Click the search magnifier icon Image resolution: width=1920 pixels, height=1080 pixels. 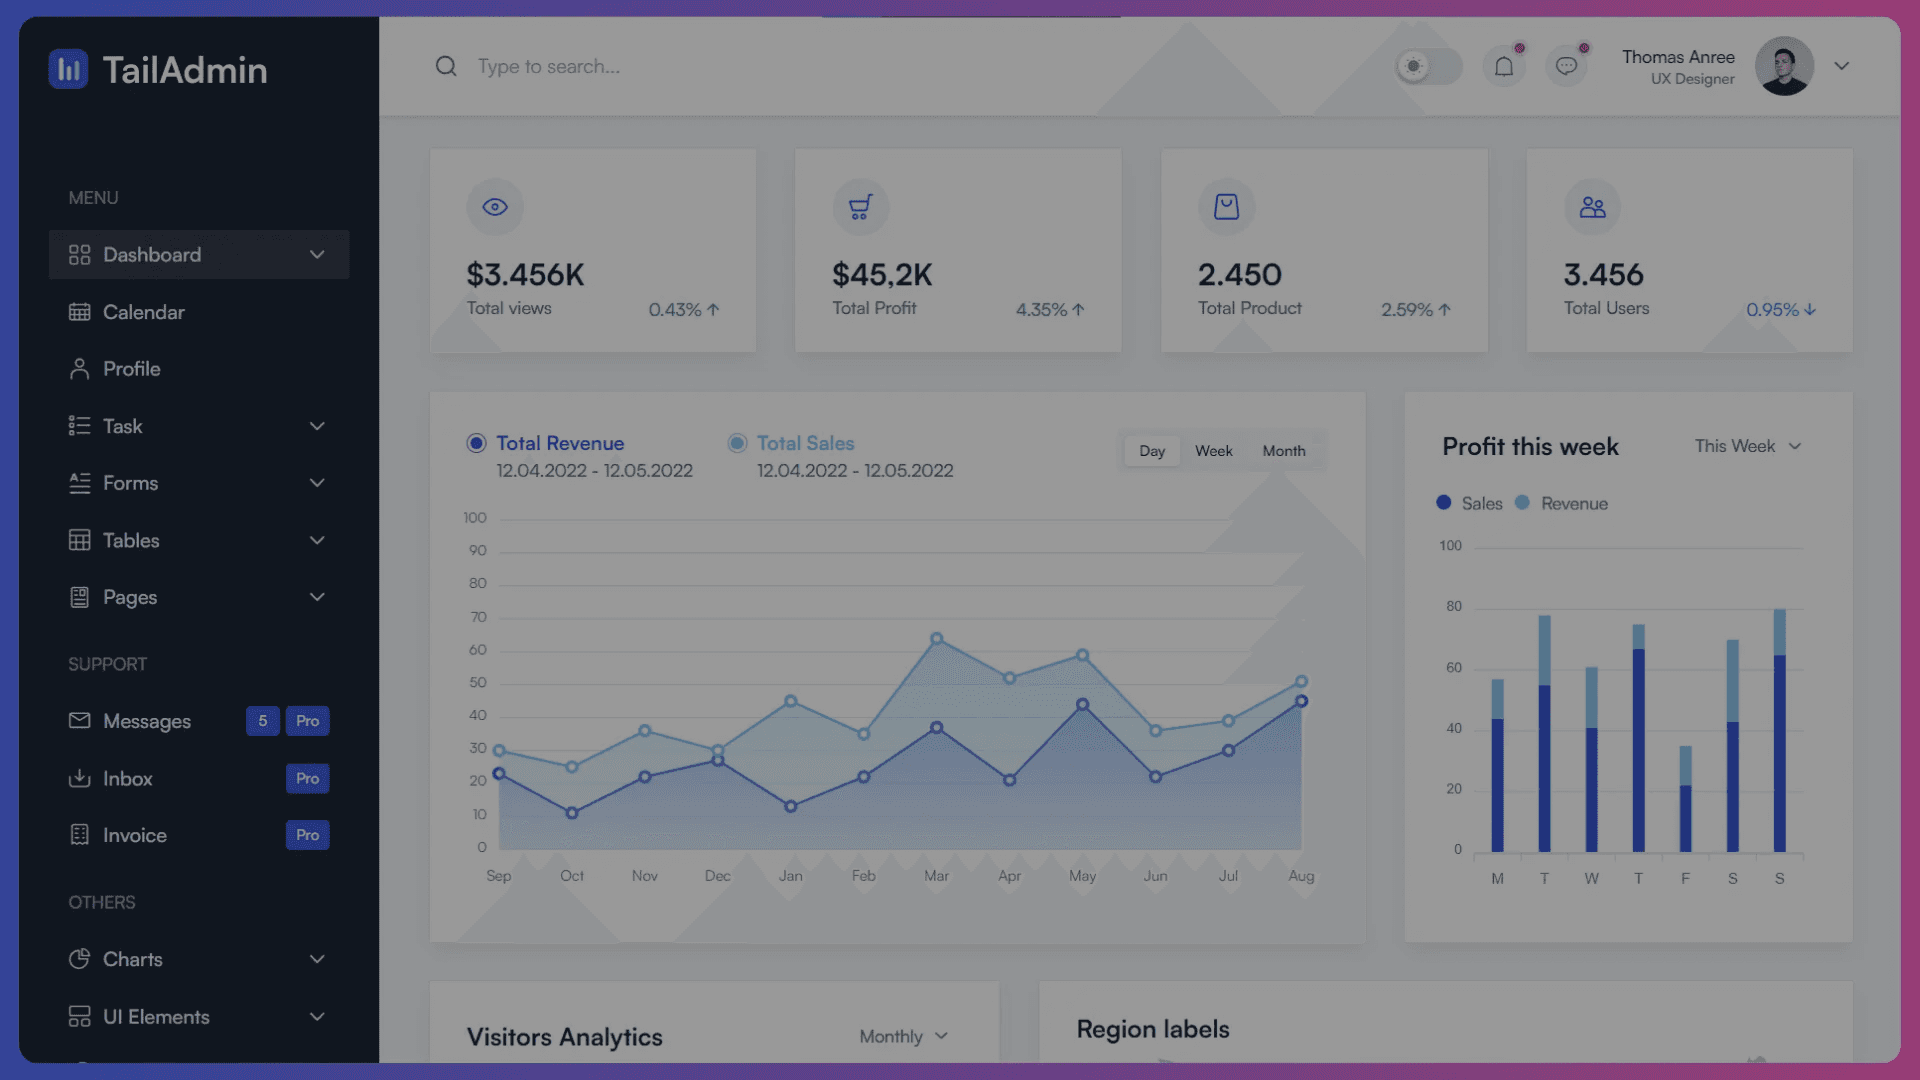[x=446, y=66]
